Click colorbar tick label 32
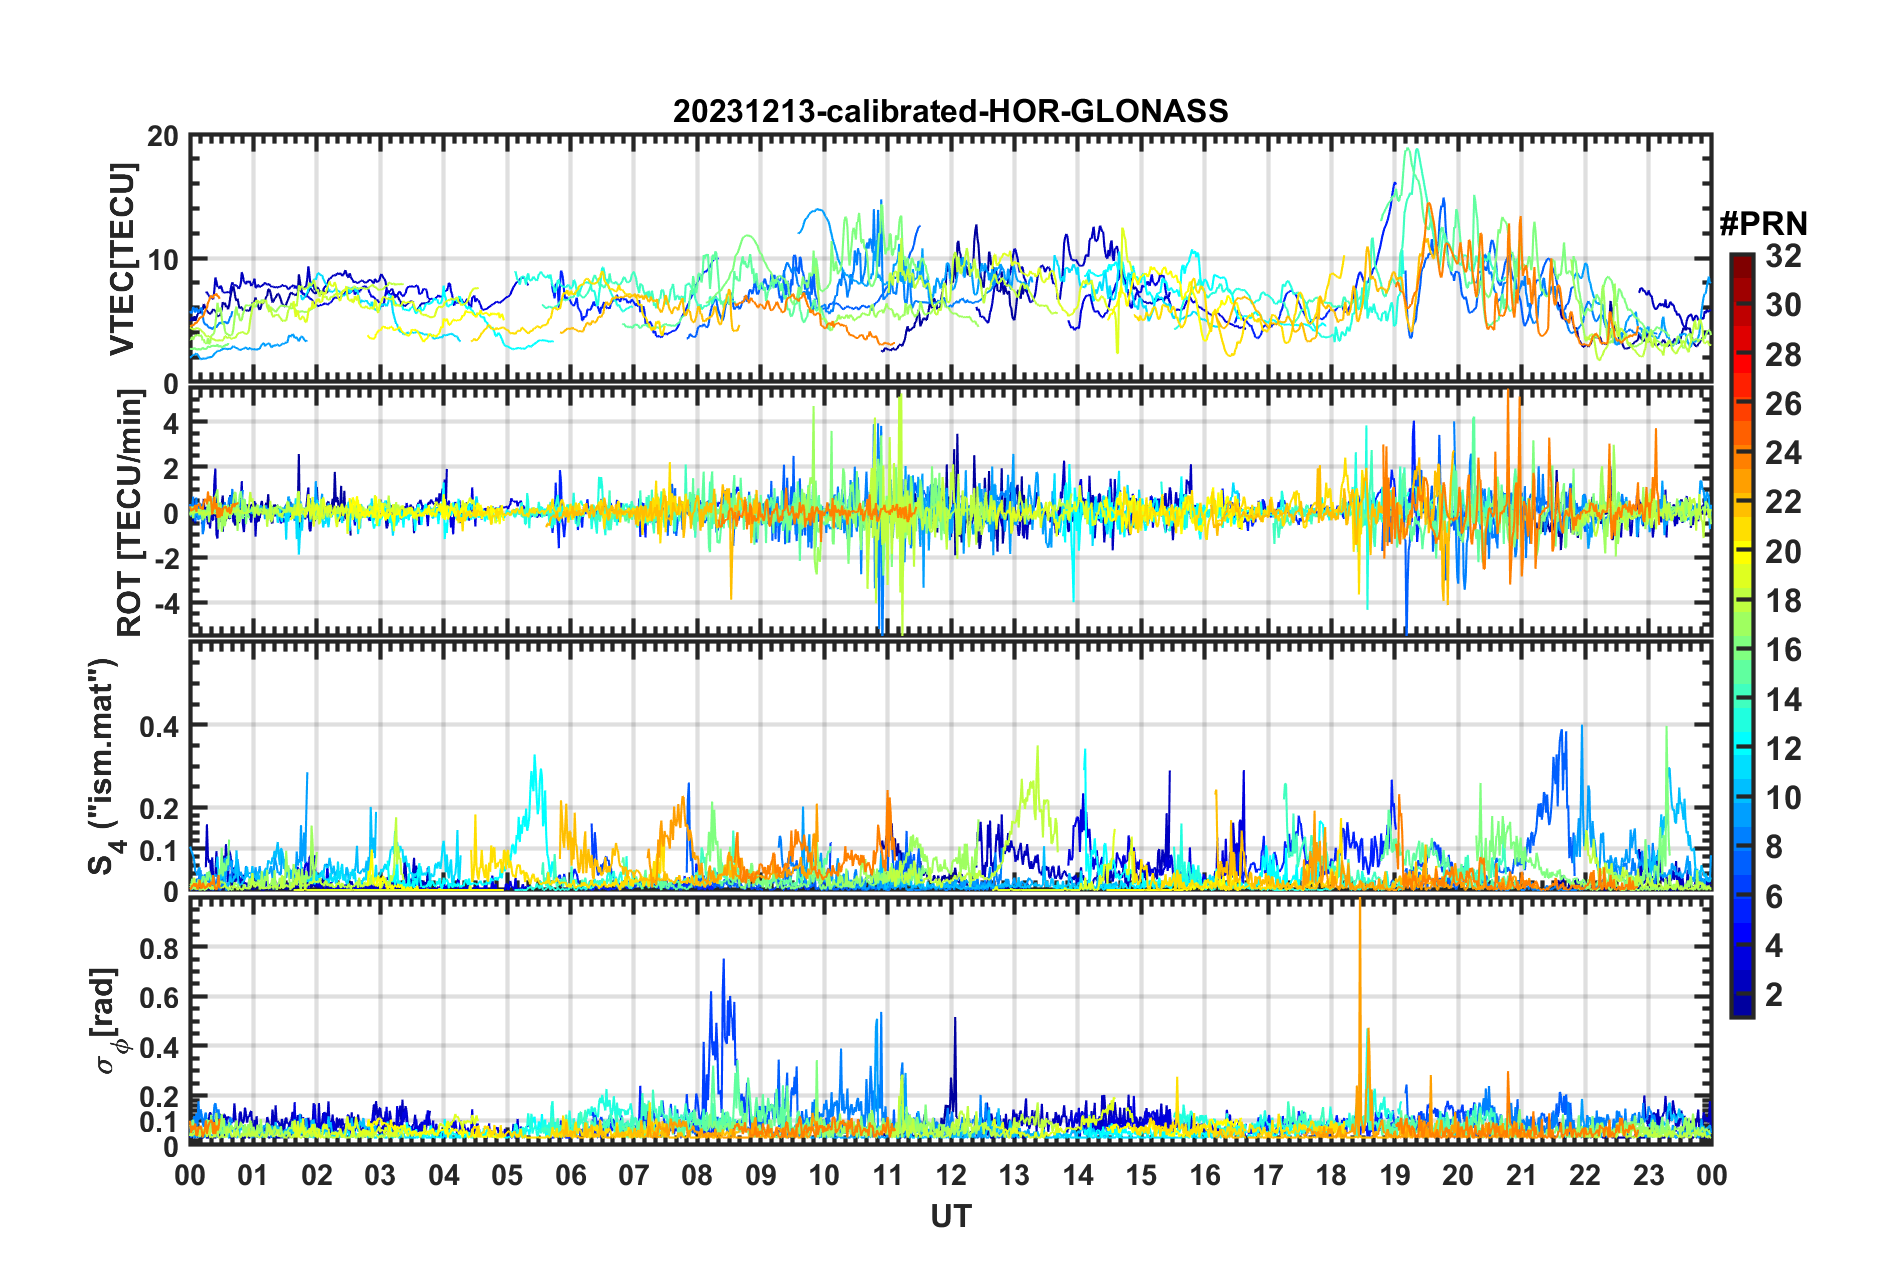 [x=1783, y=256]
